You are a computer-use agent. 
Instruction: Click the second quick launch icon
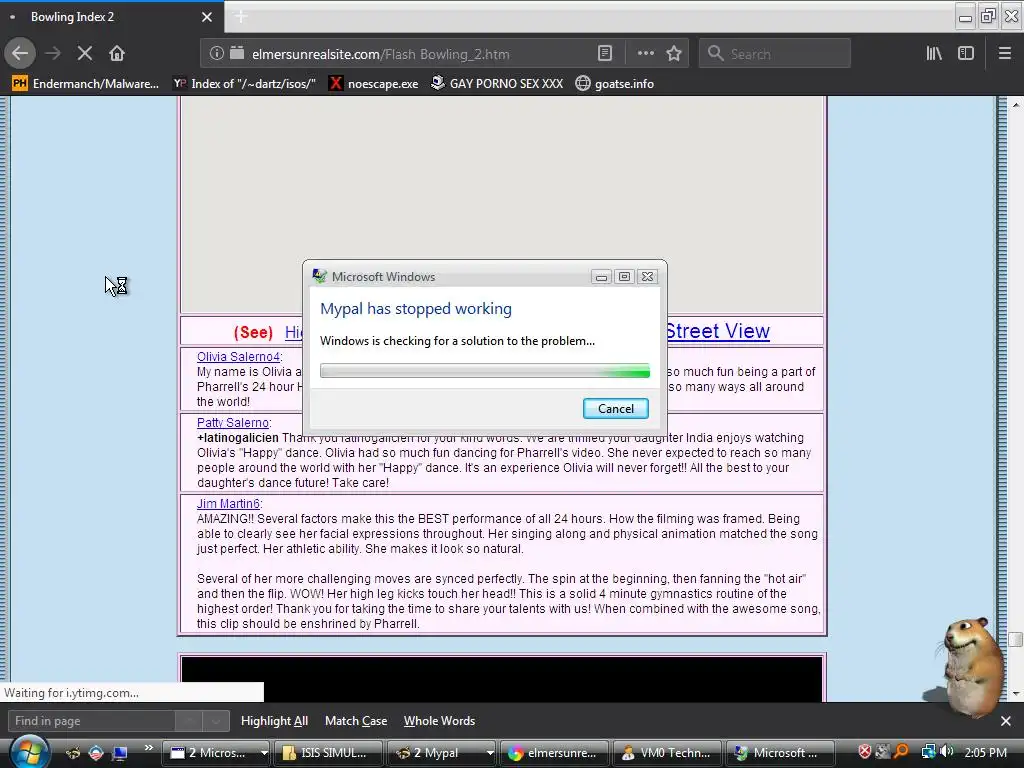[x=96, y=753]
